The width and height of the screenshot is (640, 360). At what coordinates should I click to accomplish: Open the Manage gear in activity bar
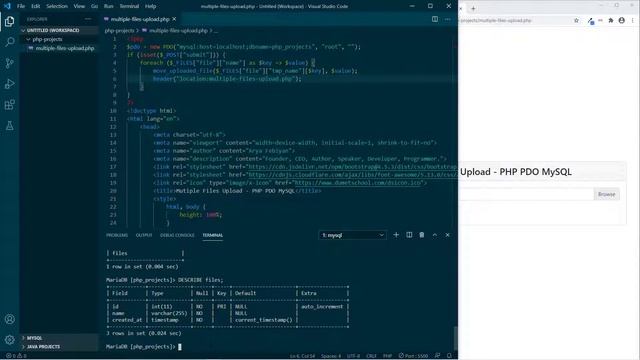pos(9,339)
